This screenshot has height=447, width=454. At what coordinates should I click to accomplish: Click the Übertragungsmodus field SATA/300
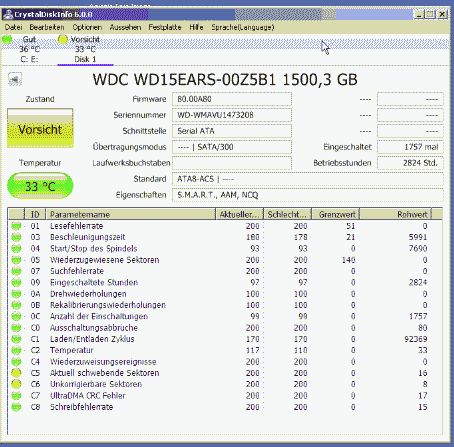[232, 147]
